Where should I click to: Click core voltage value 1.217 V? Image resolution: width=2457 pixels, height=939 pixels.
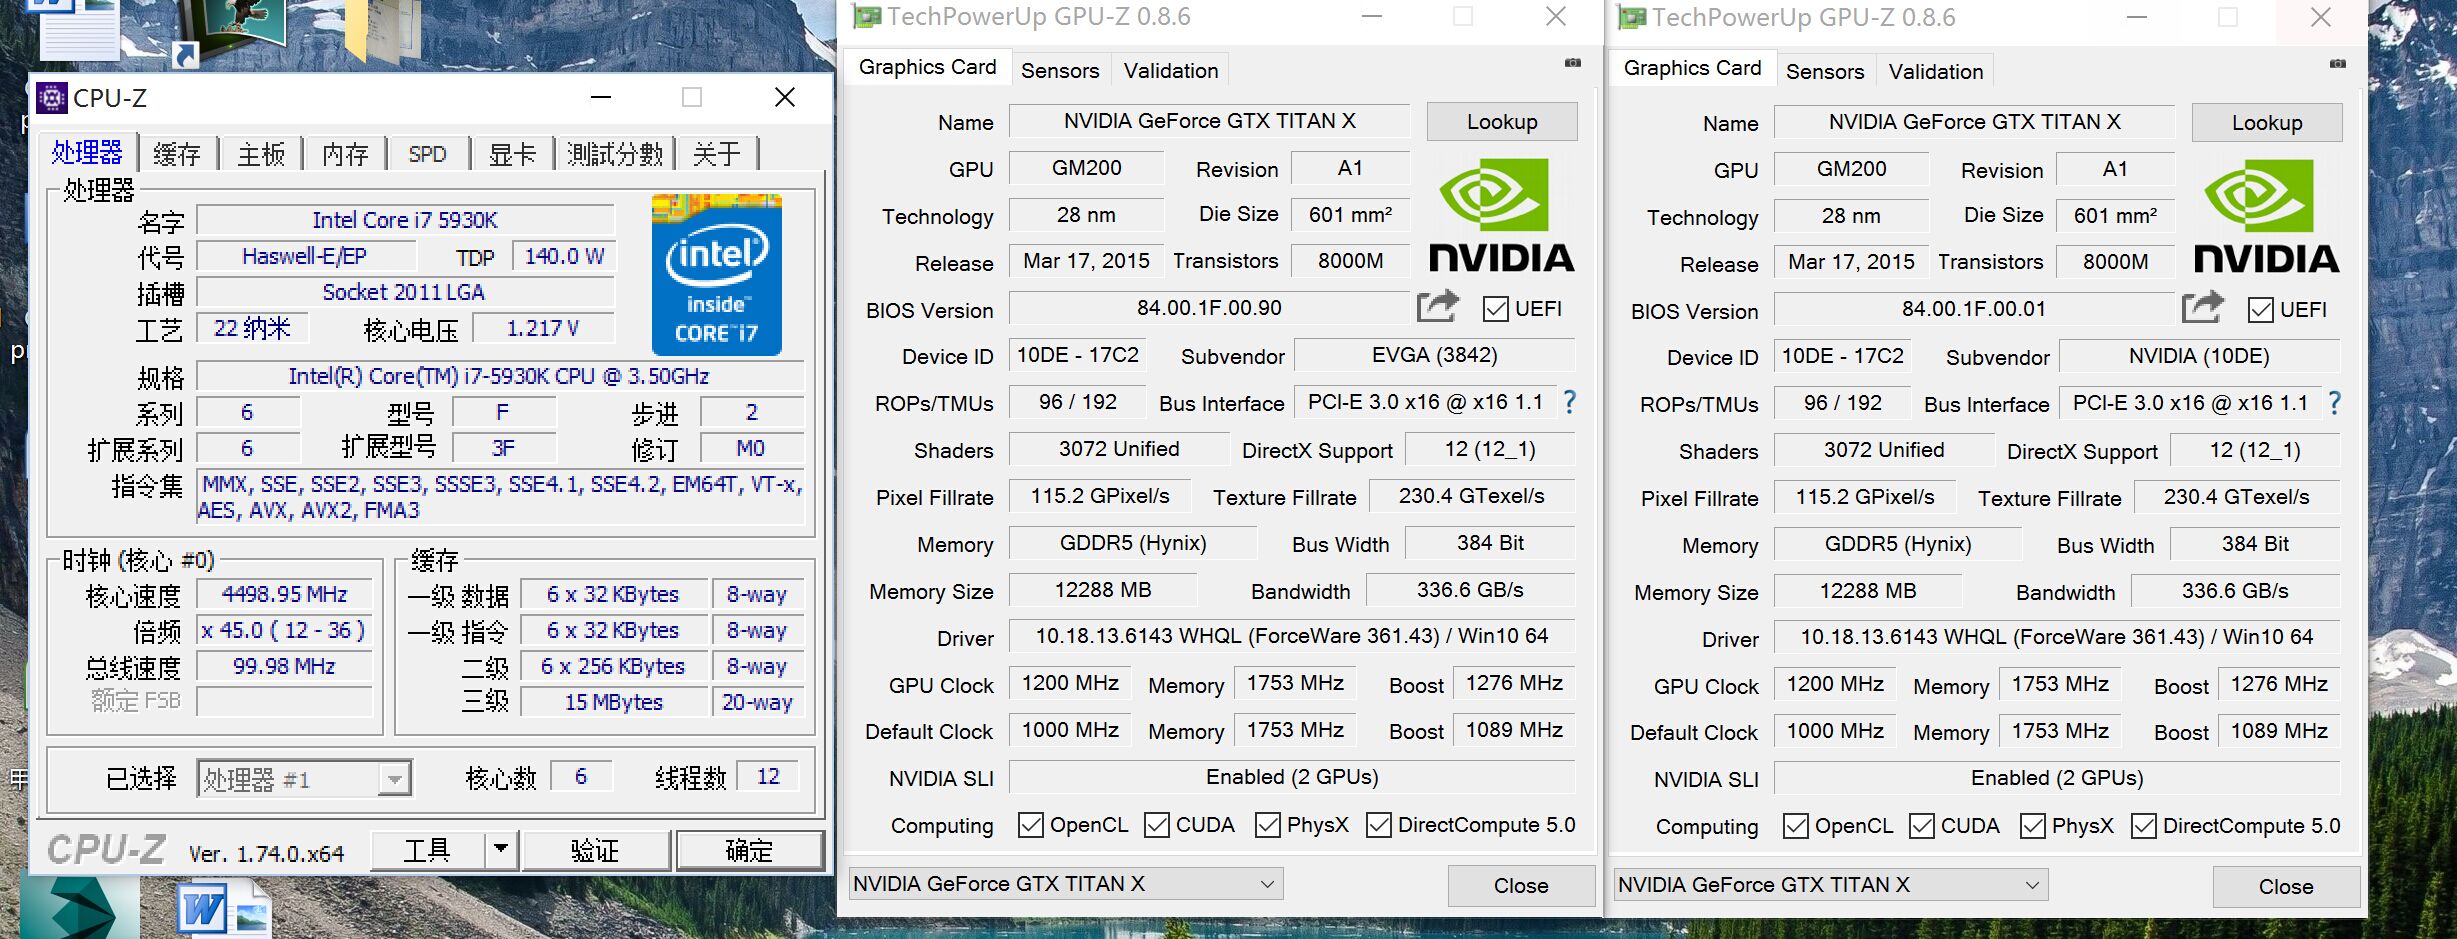543,328
